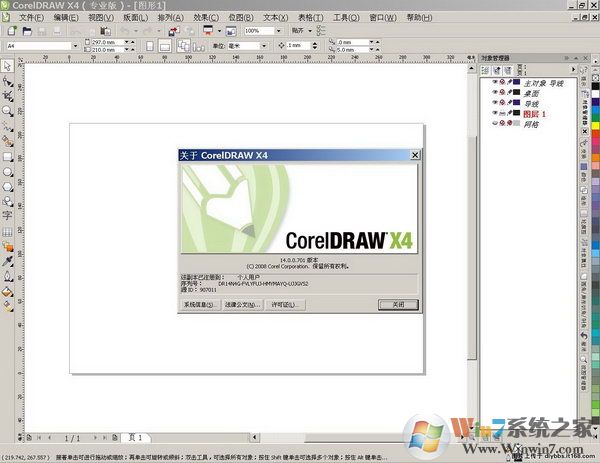Screen dimensions: 600x463
Task: Open the 效果(C) menu
Action: pyautogui.click(x=205, y=17)
